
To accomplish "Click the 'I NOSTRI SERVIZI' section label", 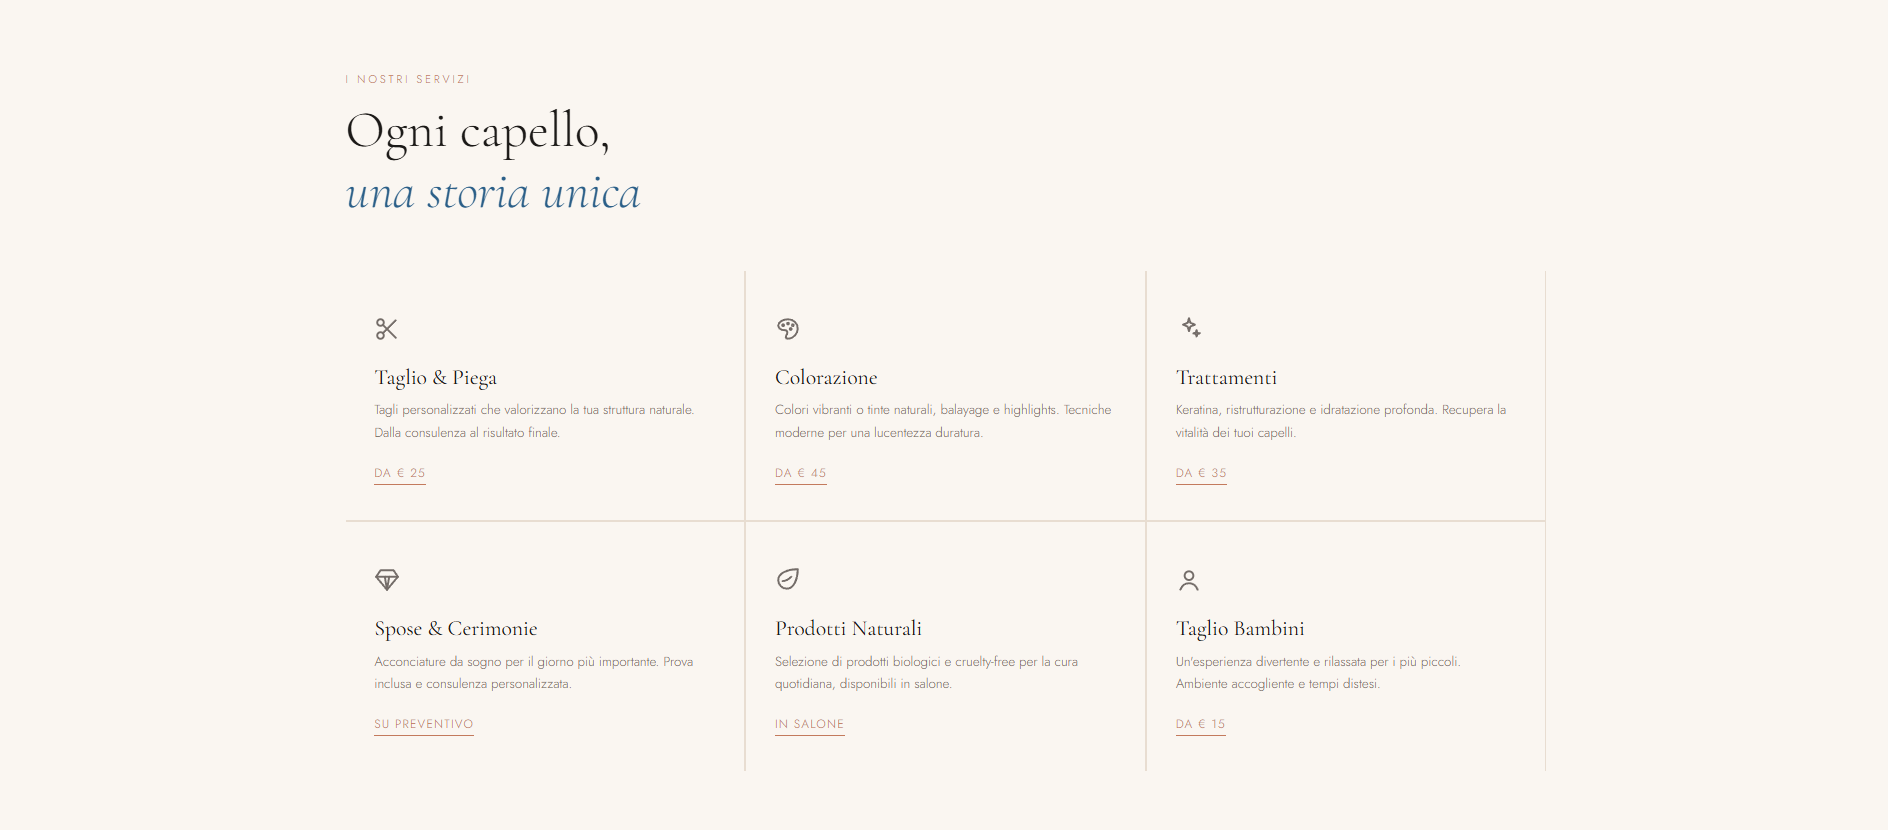I will click(408, 79).
